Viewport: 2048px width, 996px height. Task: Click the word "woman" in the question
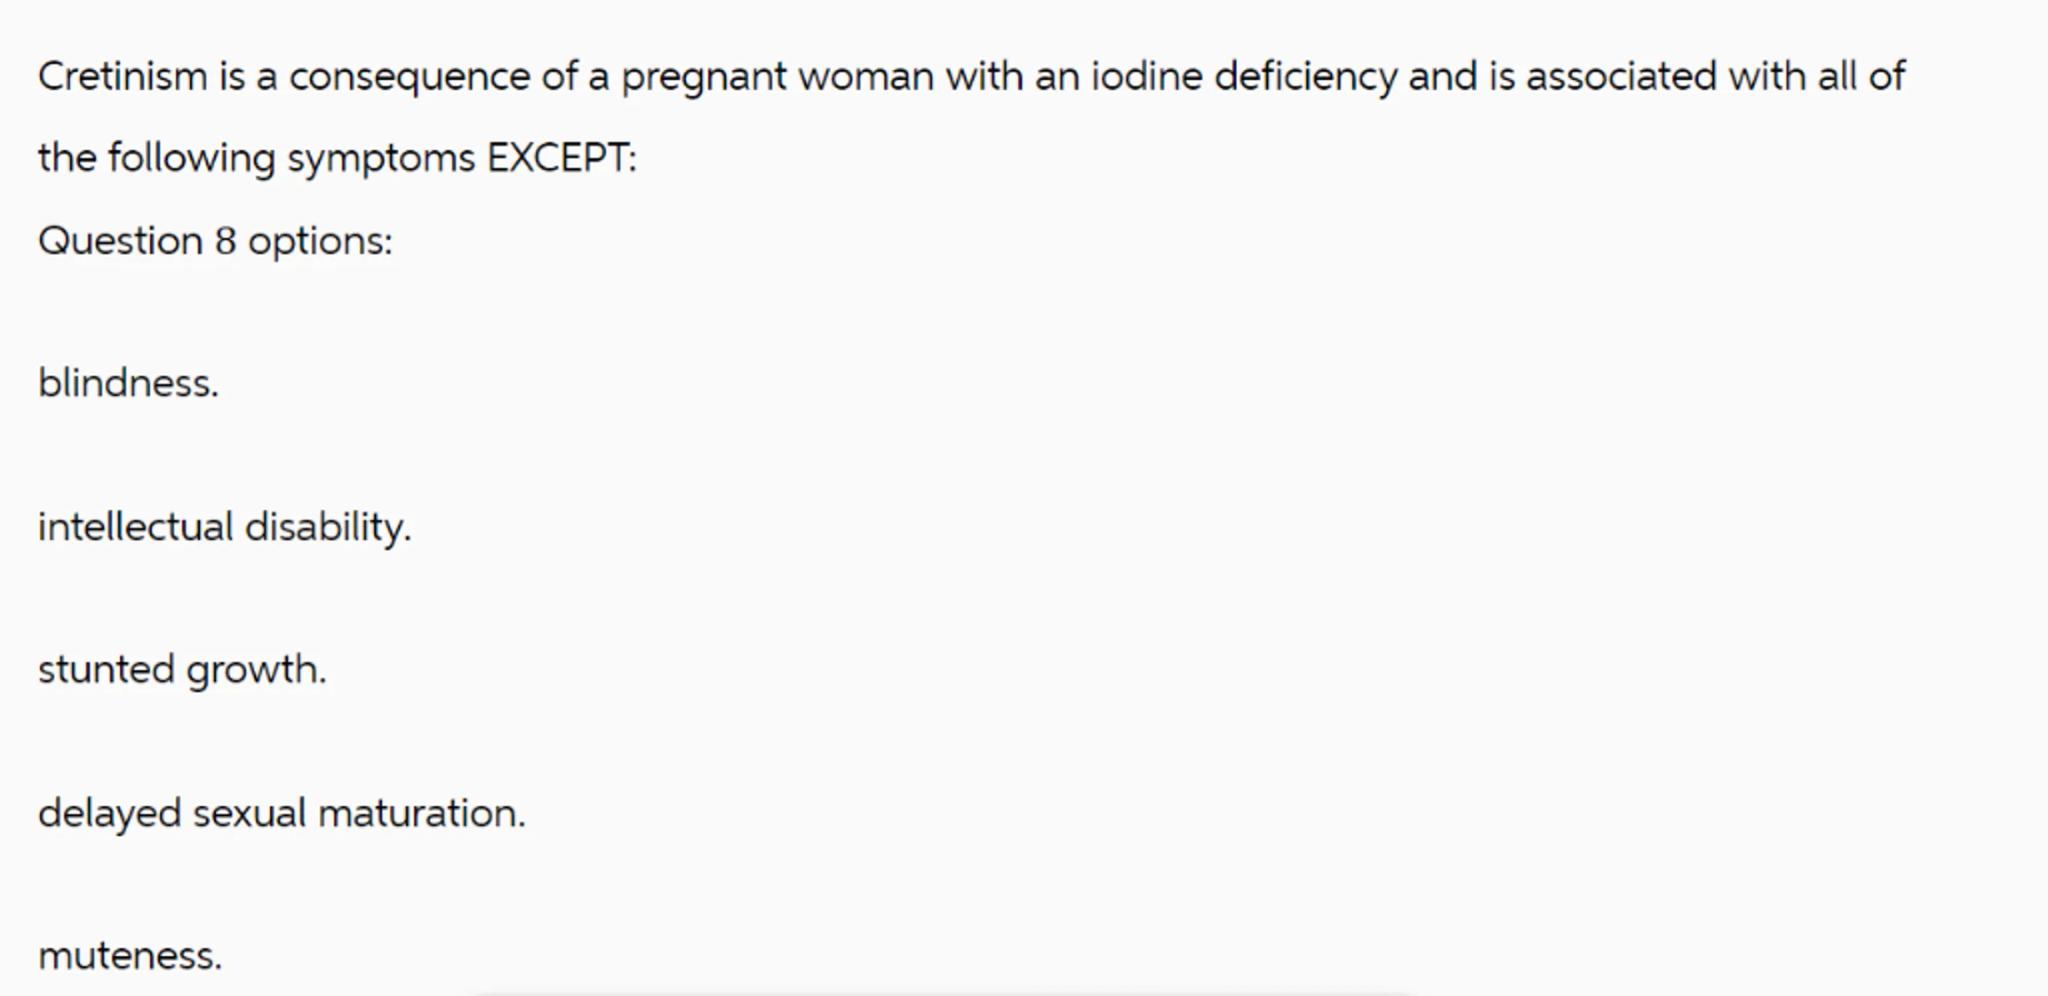866,77
